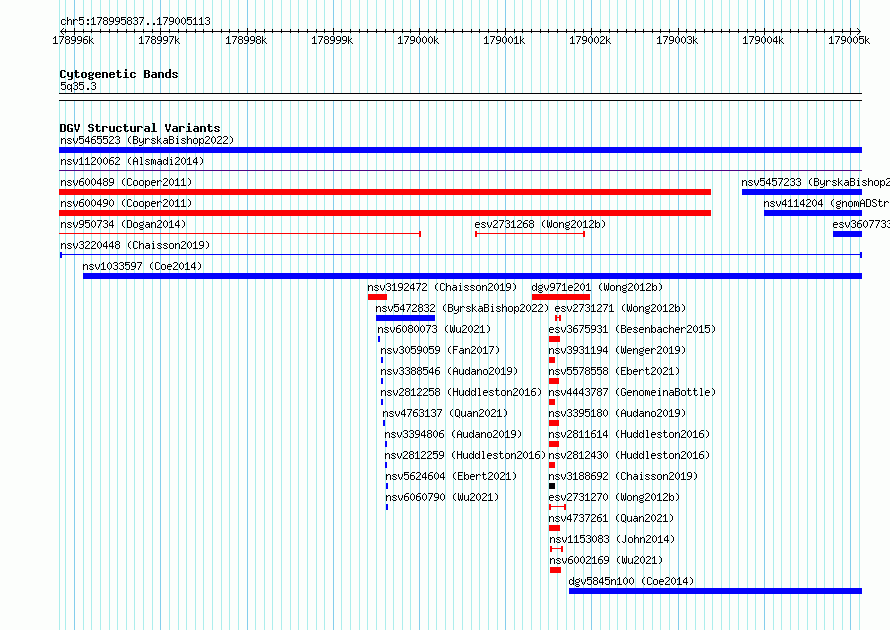Select nsv5624604 (Ebert2021) label
This screenshot has height=630, width=890.
(451, 476)
